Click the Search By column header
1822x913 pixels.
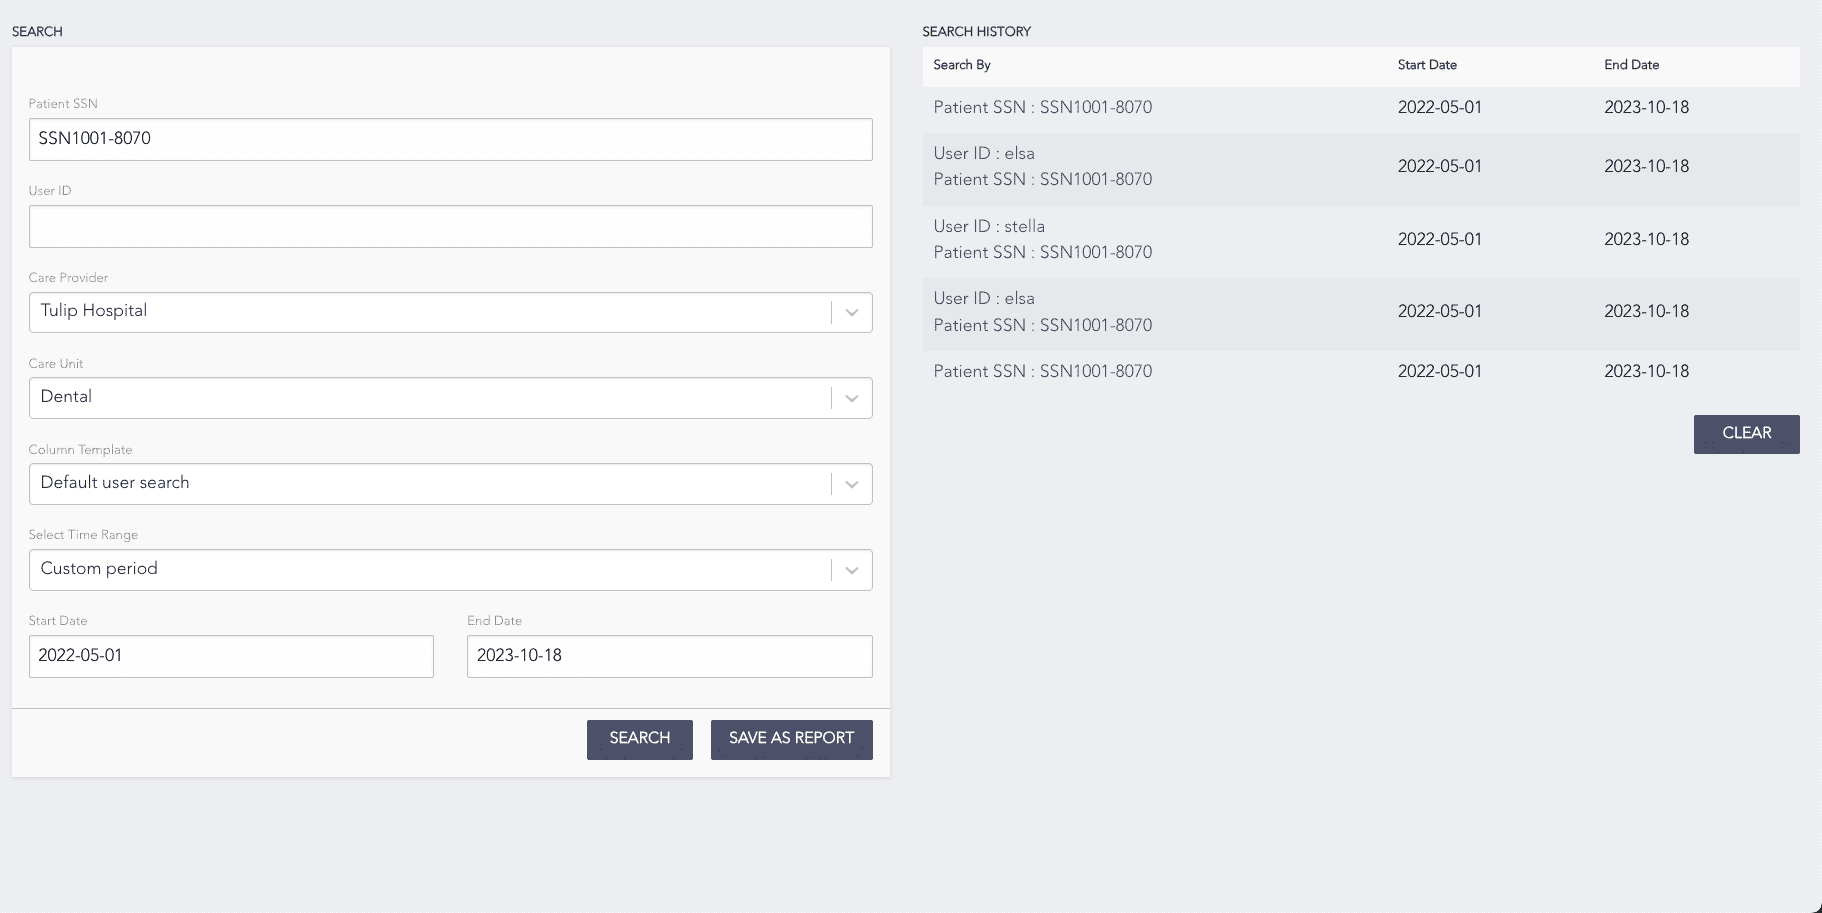click(962, 65)
